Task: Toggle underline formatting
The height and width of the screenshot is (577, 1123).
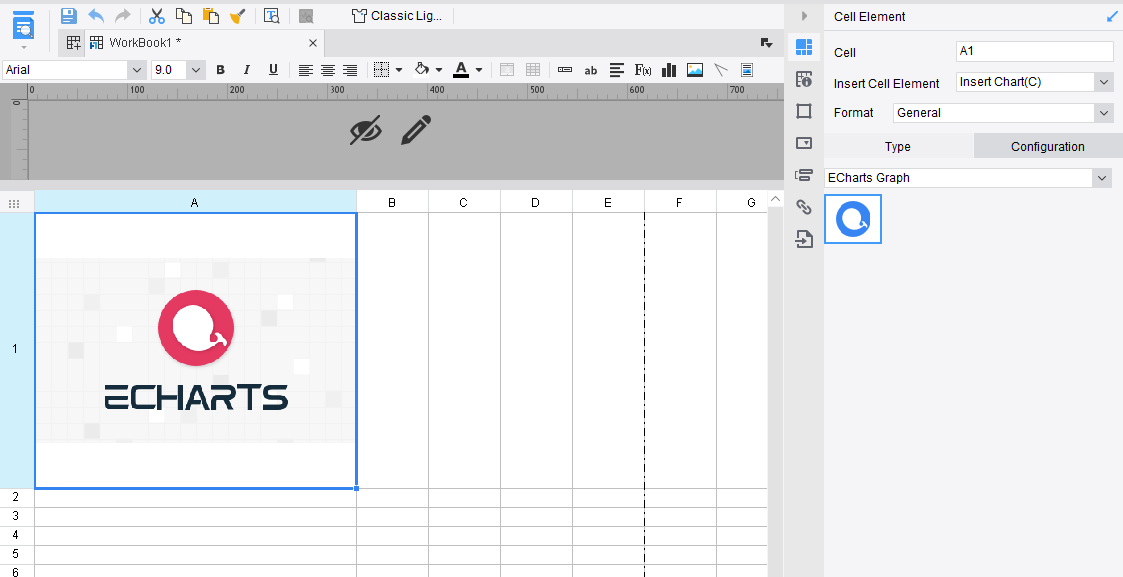Action: [x=273, y=69]
